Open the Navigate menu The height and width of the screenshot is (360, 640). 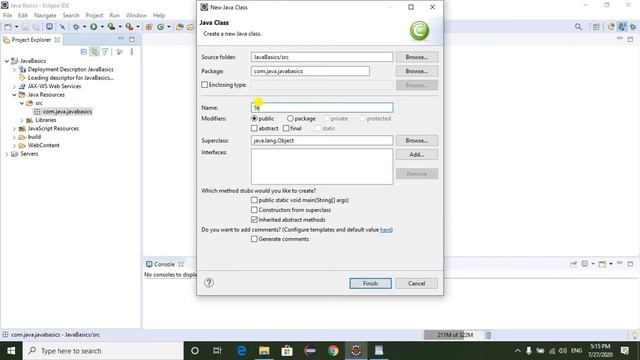(x=45, y=16)
